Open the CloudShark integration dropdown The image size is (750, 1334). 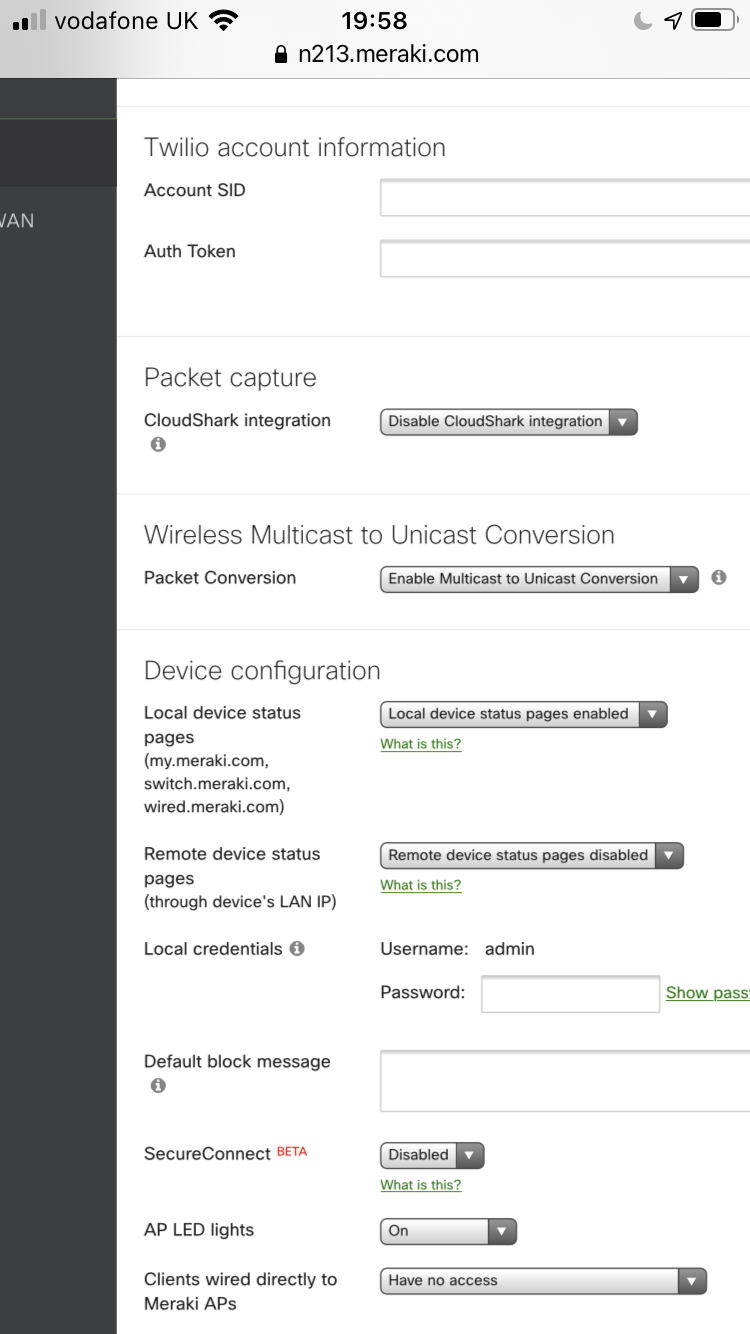(x=508, y=422)
